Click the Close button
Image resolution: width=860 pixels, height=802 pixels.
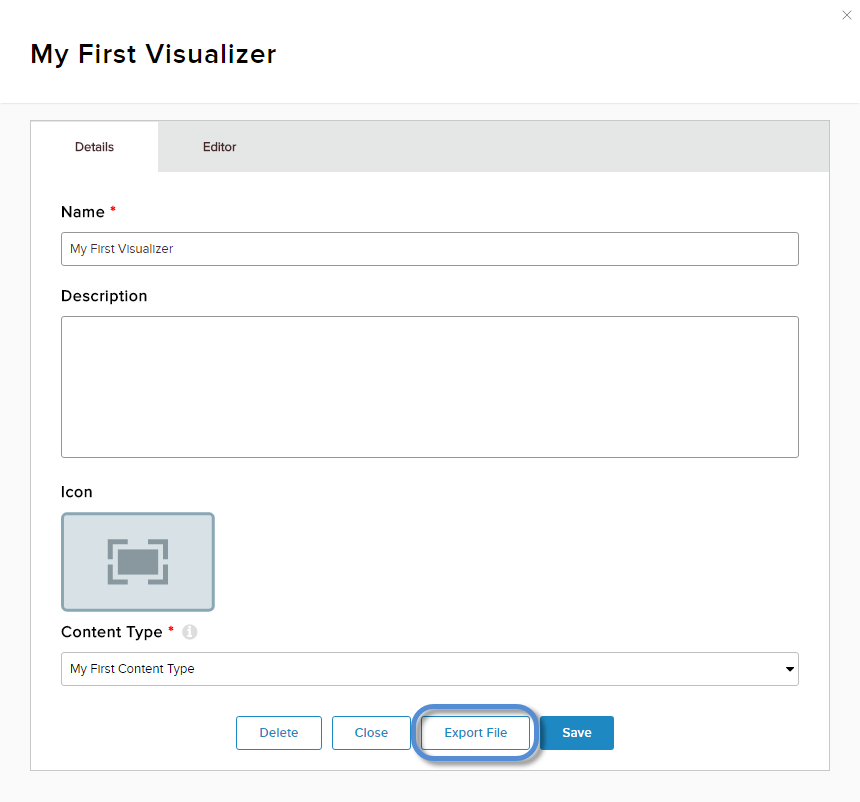pyautogui.click(x=371, y=733)
